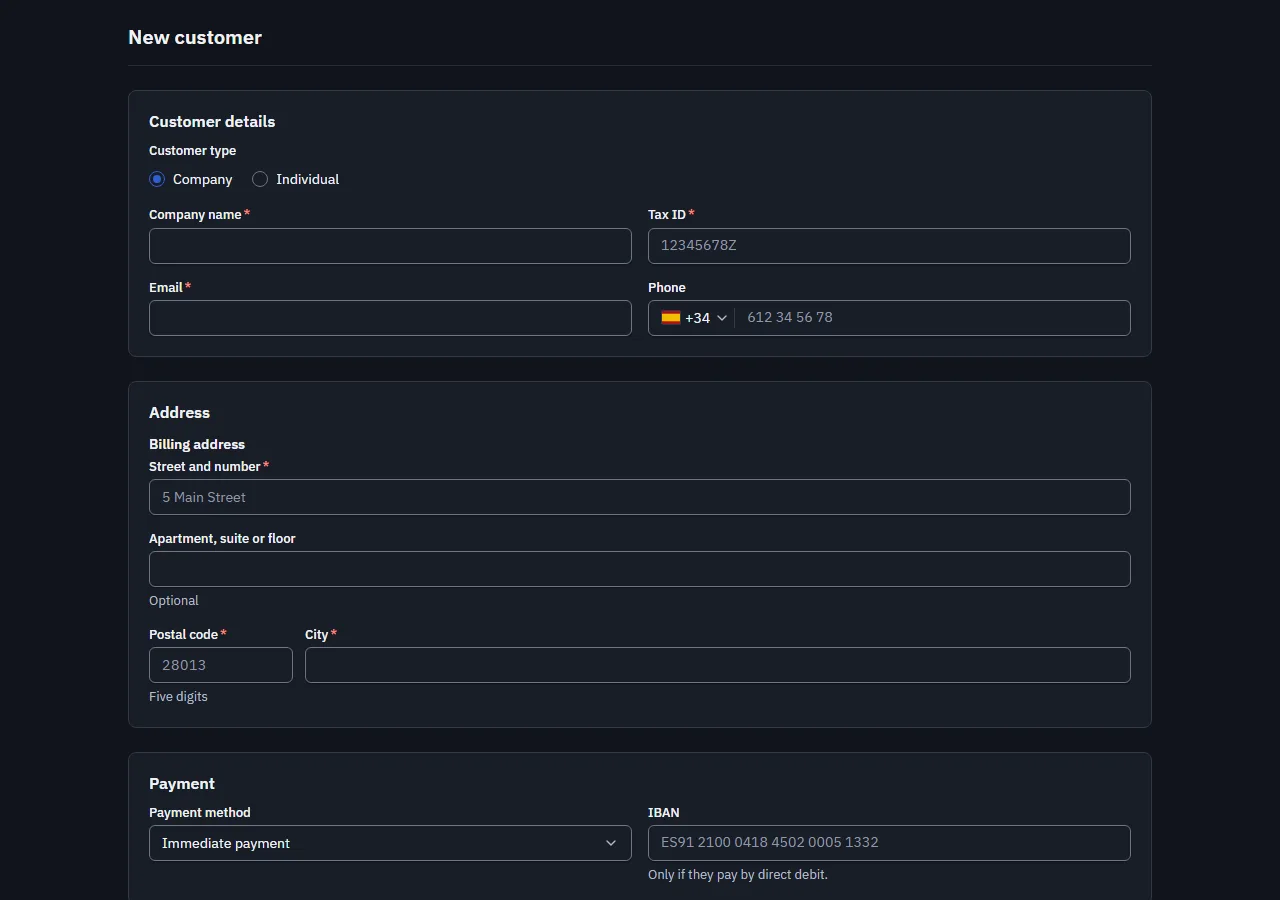This screenshot has width=1280, height=900.
Task: Click the phone number input
Action: (932, 318)
